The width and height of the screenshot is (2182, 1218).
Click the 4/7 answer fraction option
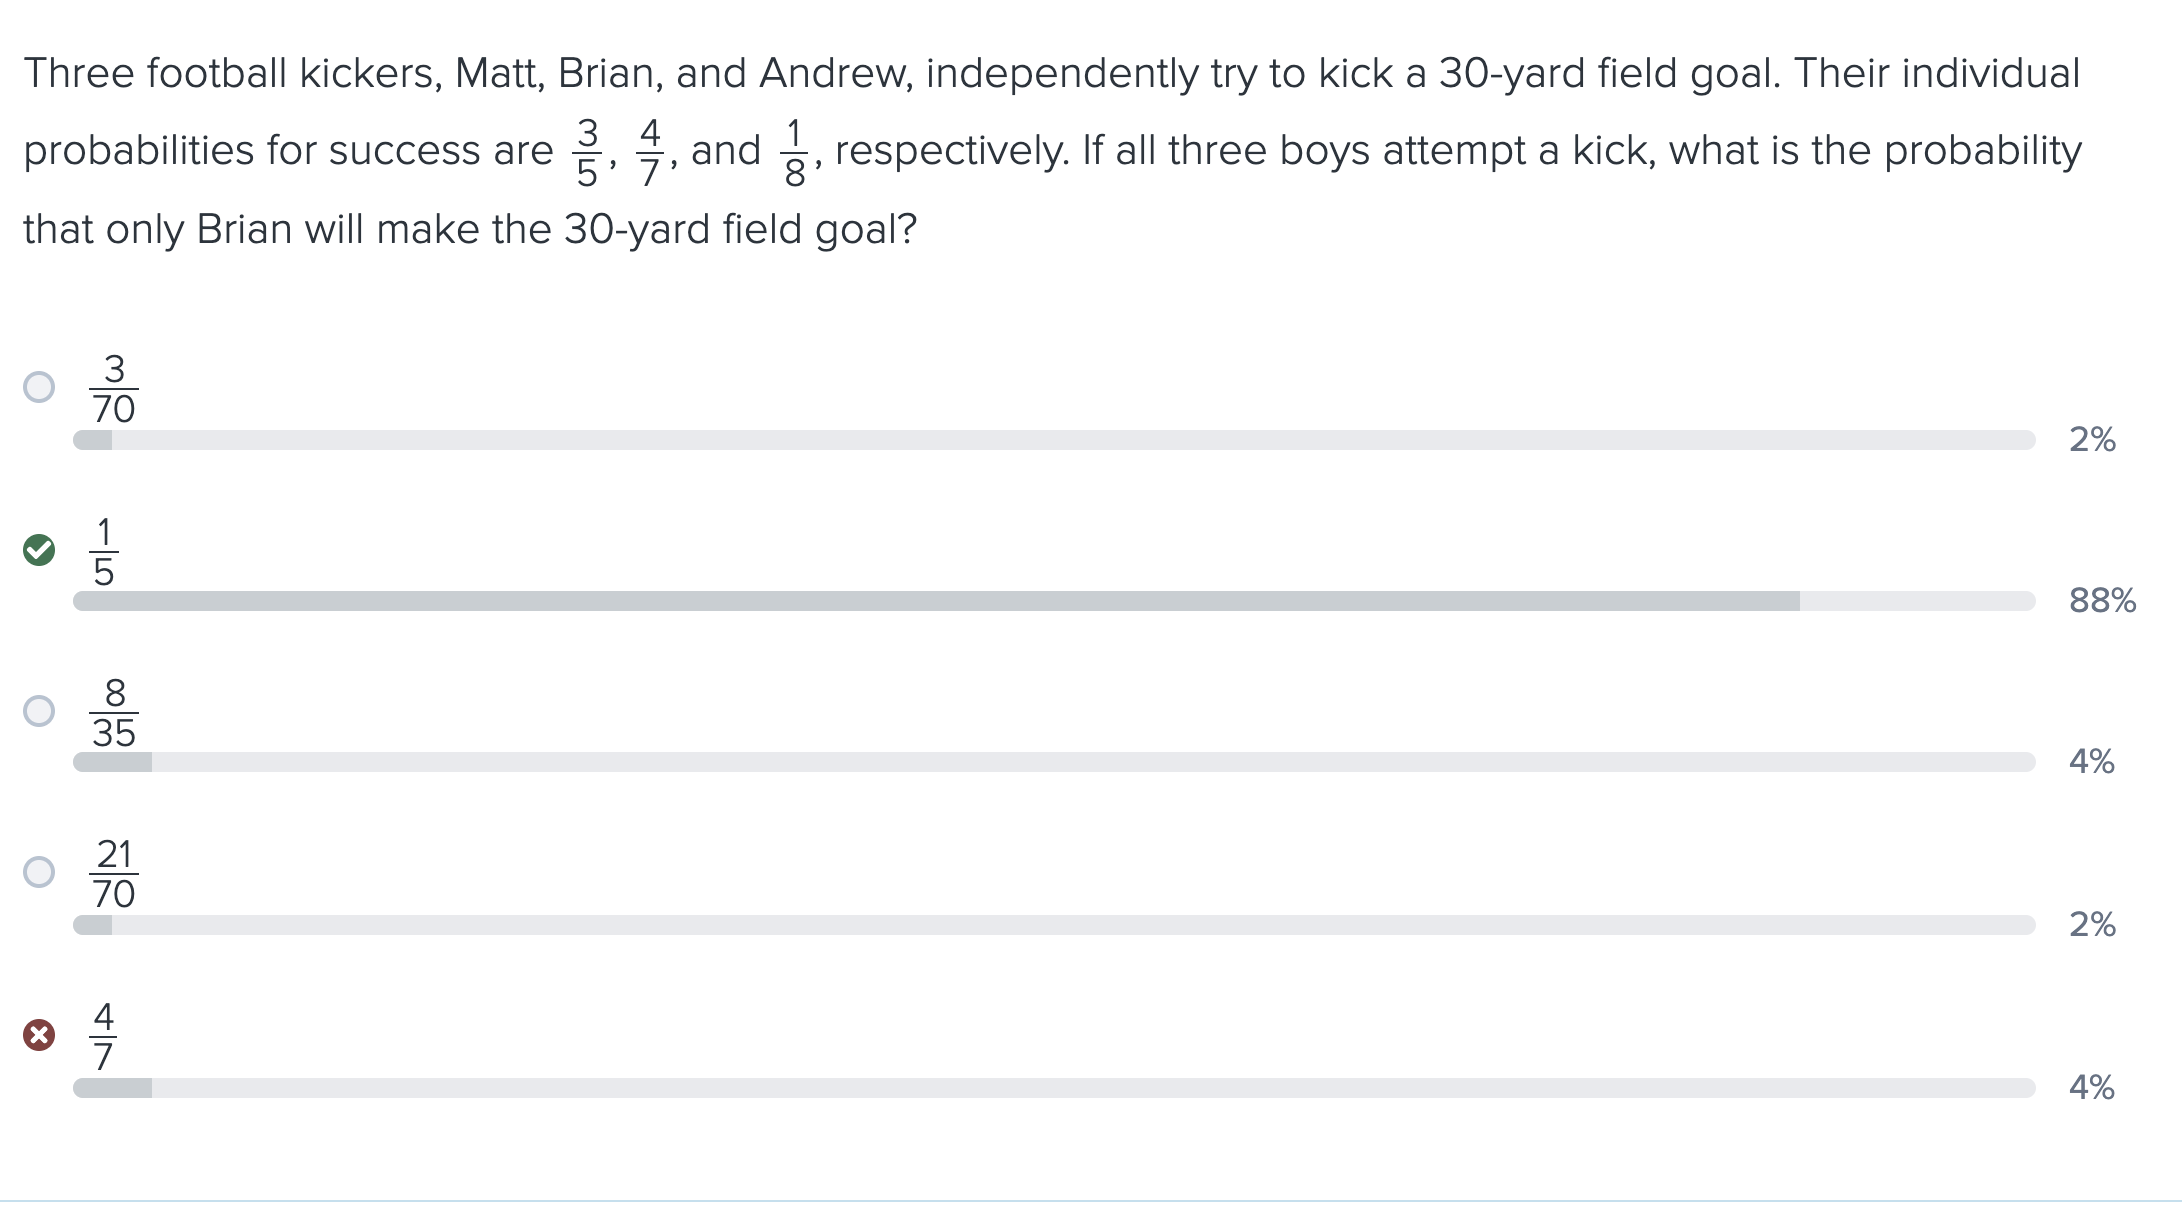pyautogui.click(x=104, y=1036)
